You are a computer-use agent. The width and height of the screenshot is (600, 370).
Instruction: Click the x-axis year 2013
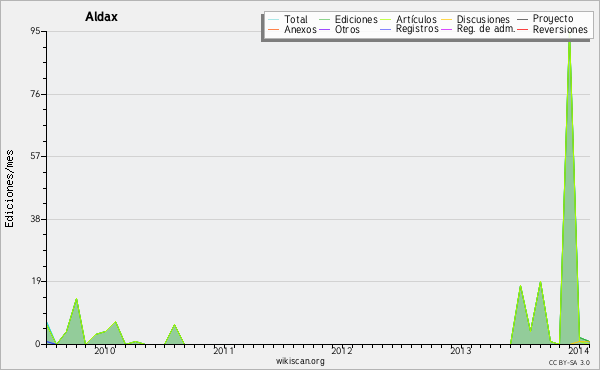[460, 351]
